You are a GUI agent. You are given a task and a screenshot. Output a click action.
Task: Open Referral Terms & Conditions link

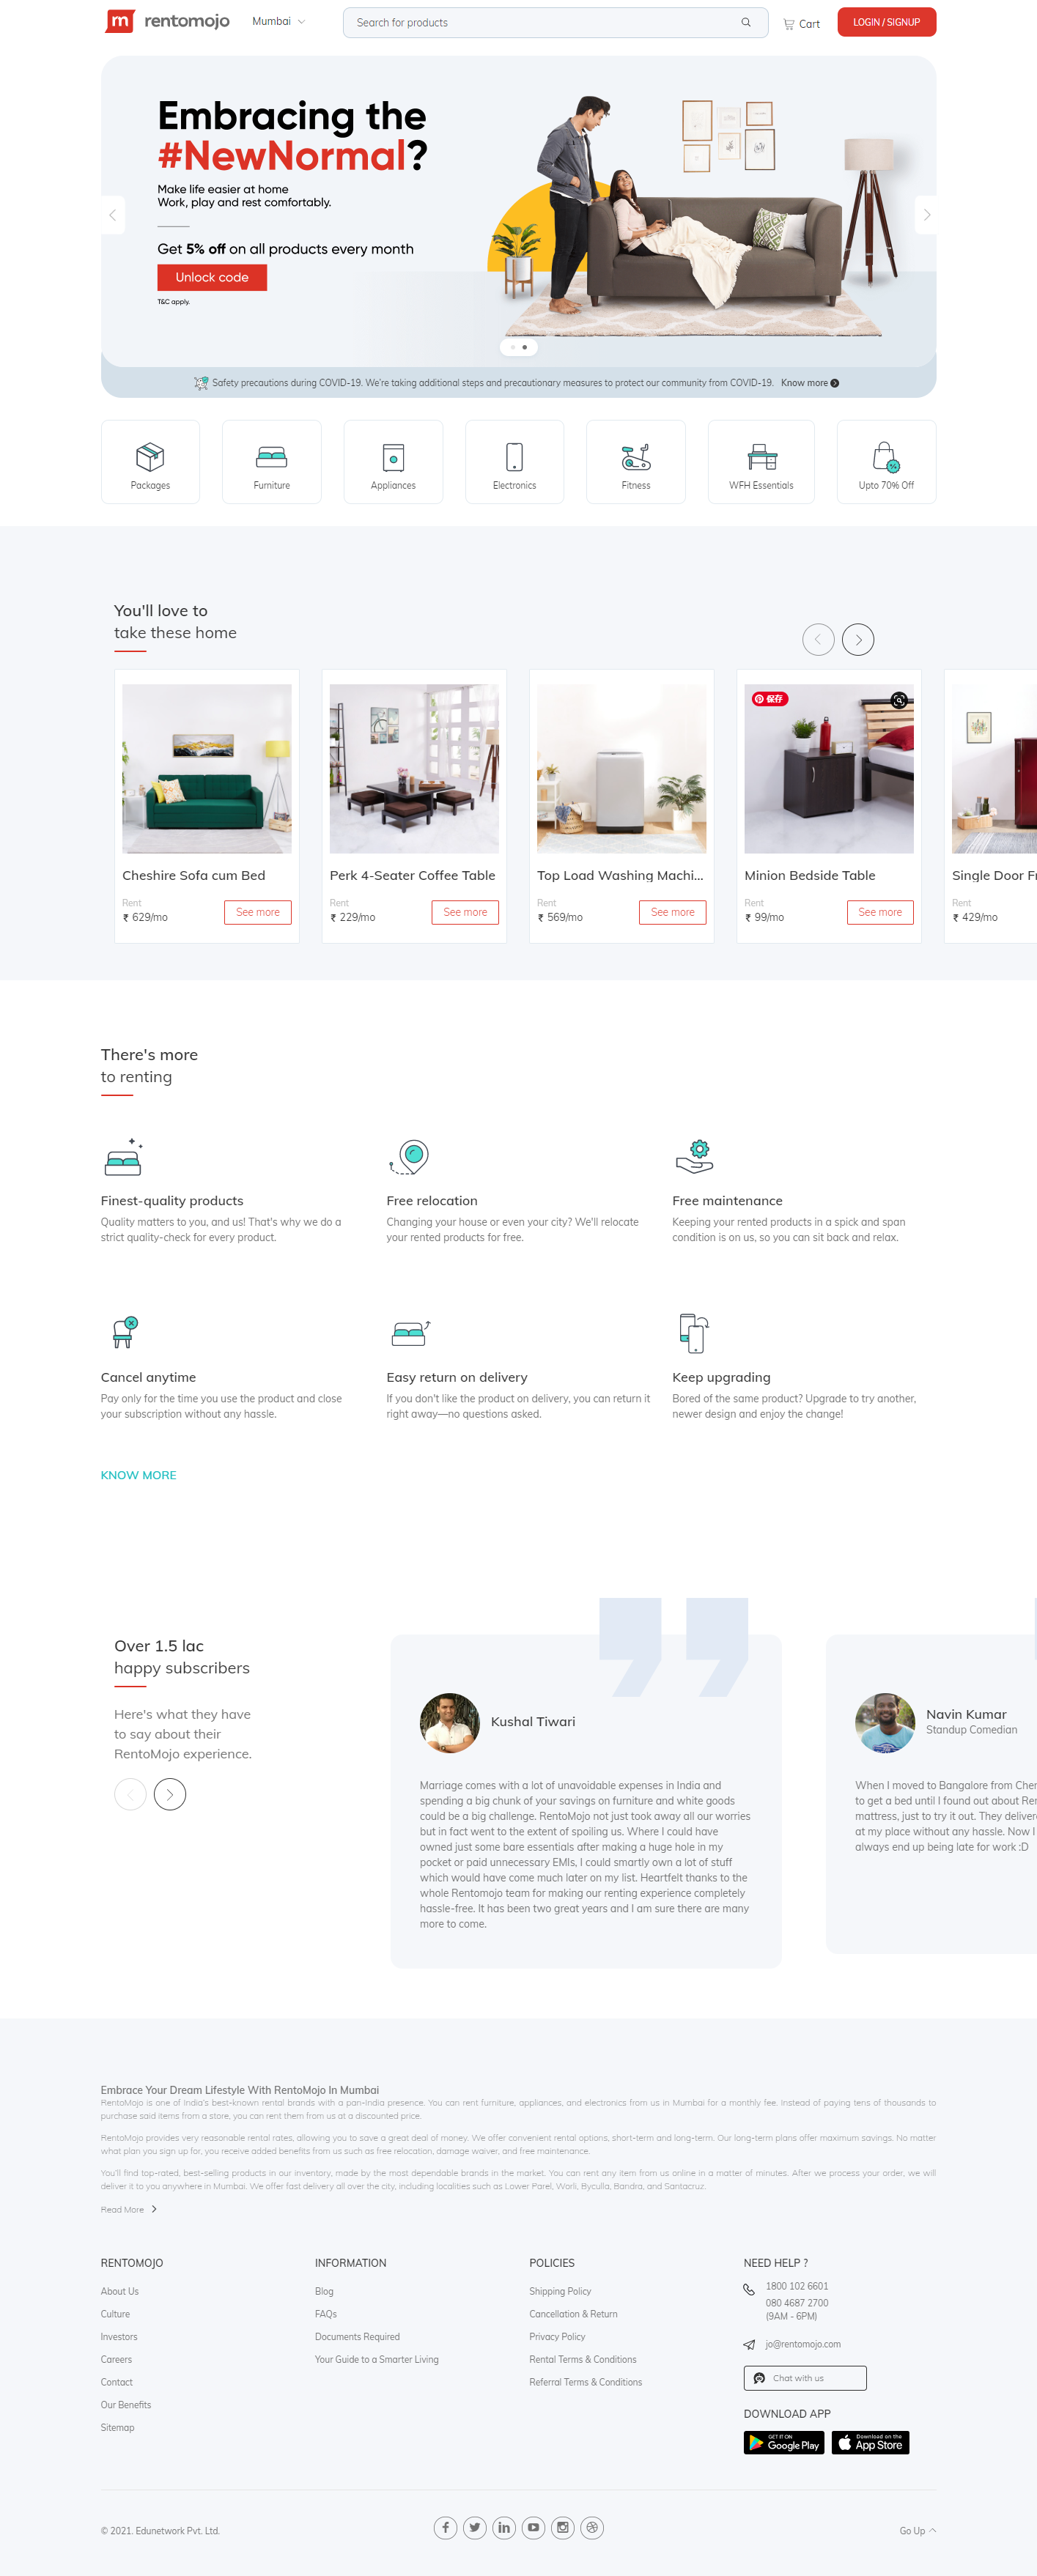tap(585, 2382)
